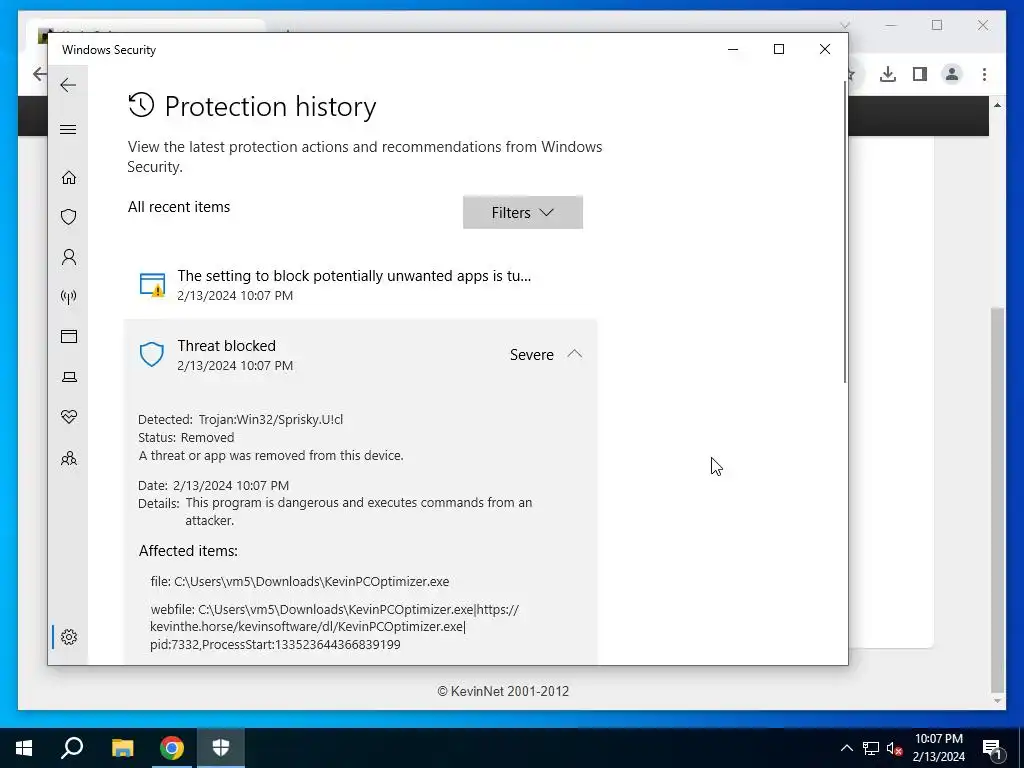Click the Windows Security vertical scrollbar

click(x=844, y=232)
